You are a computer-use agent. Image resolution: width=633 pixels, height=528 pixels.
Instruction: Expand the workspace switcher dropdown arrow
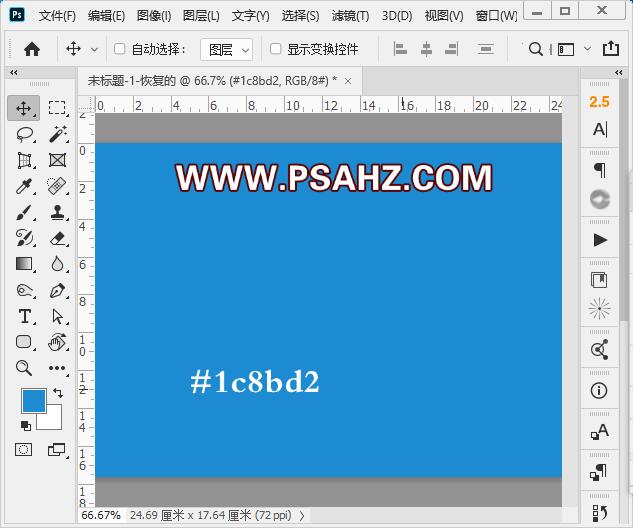pos(588,49)
